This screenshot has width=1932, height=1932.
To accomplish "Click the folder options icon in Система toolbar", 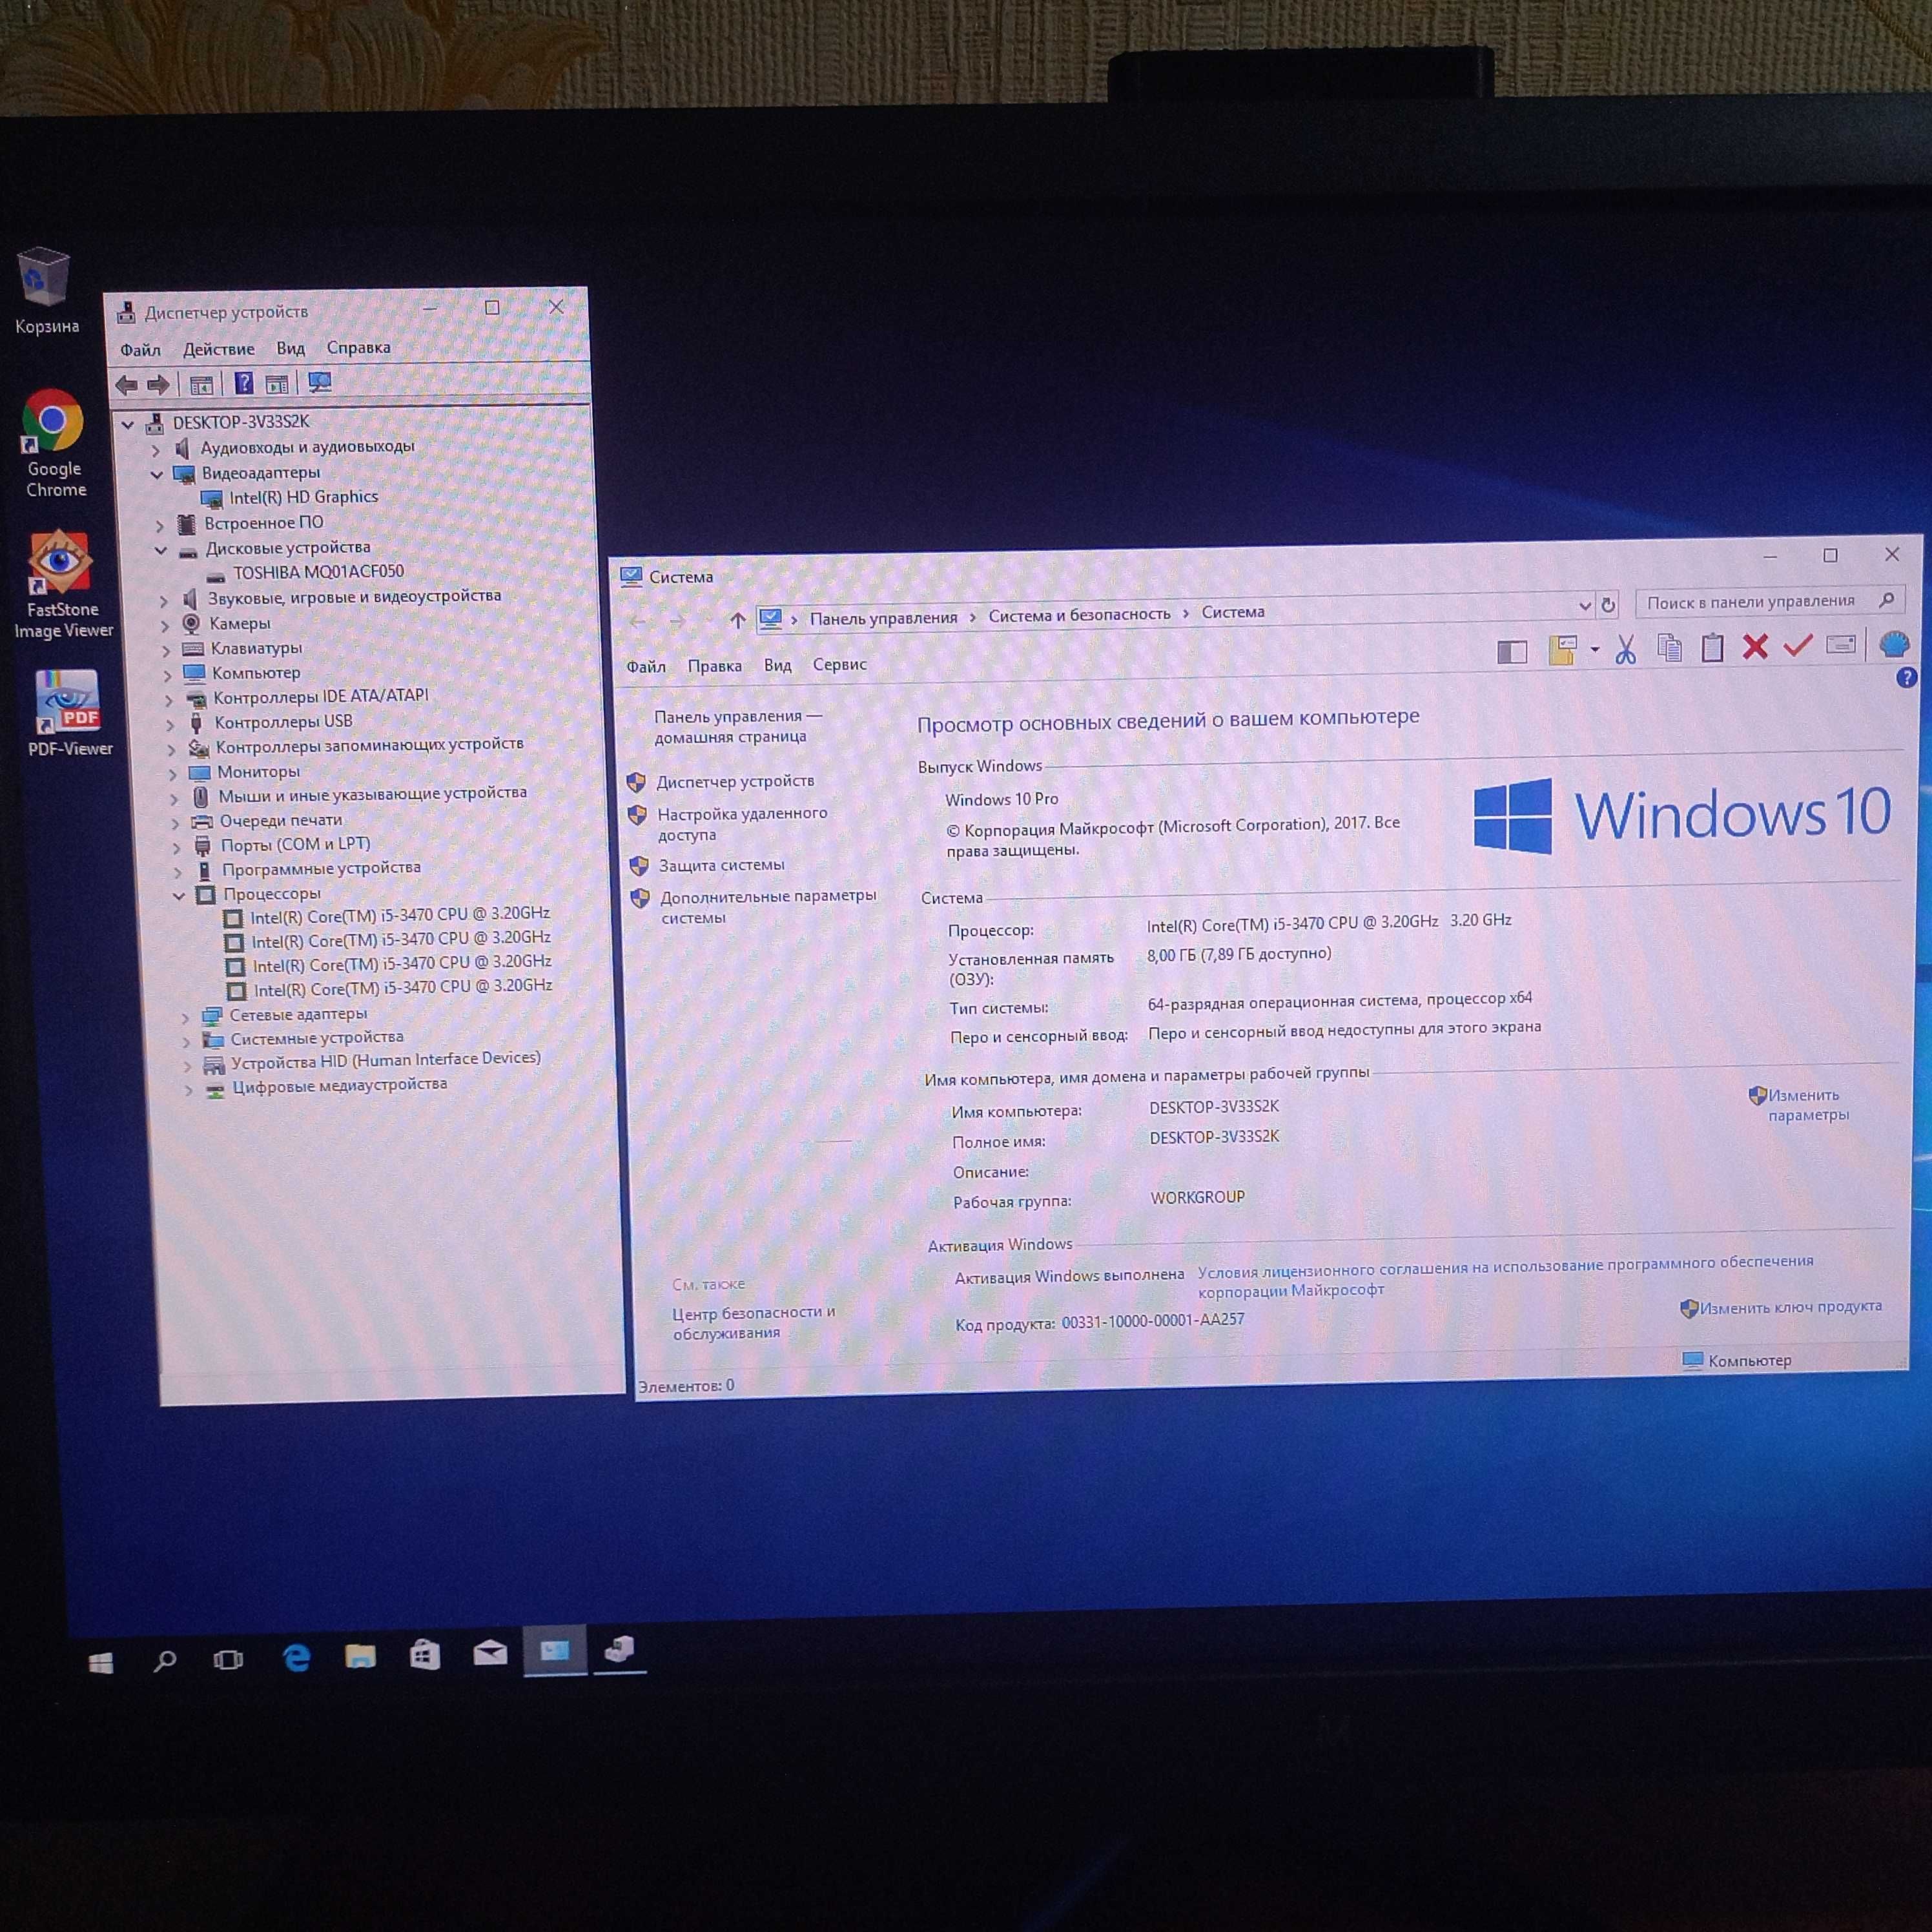I will tap(1562, 650).
